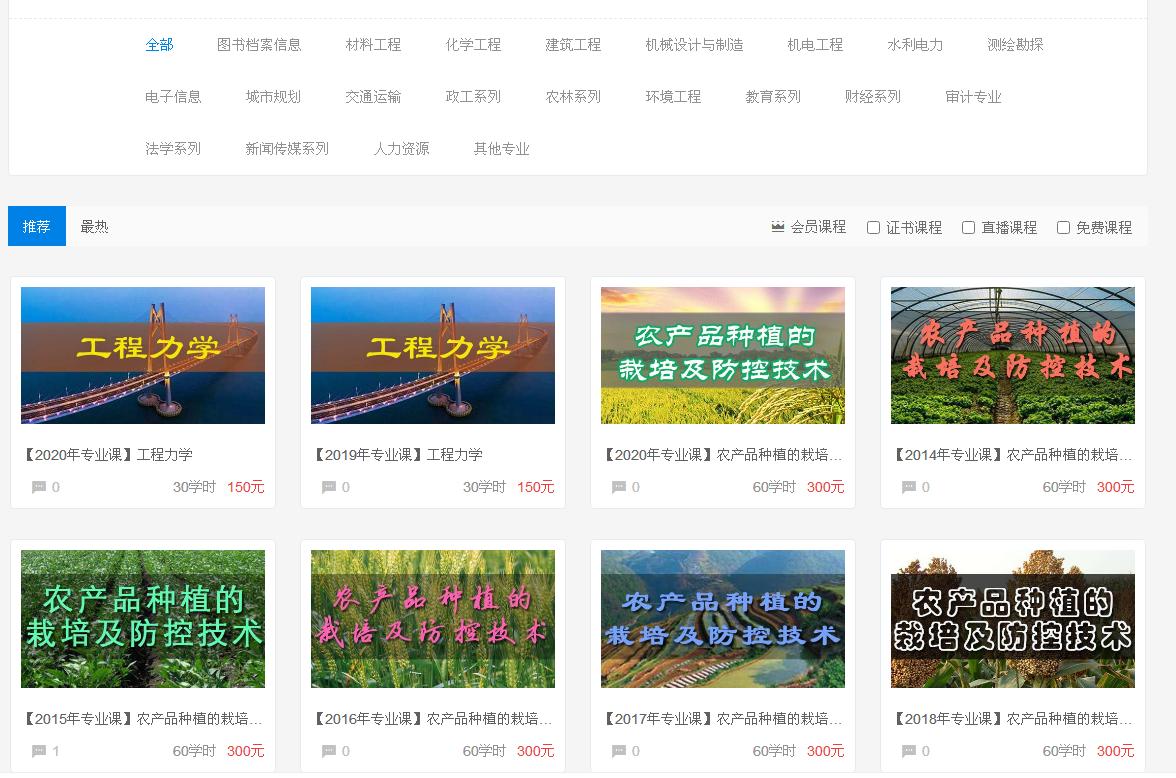Open the 2016年 农产品种植 course image
This screenshot has height=778, width=1176.
(433, 619)
